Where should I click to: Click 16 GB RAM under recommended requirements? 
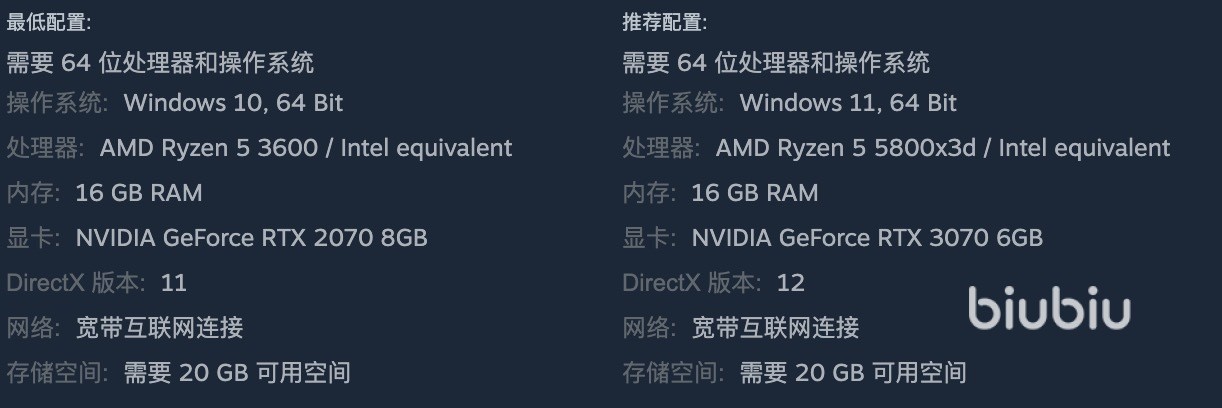[x=755, y=193]
